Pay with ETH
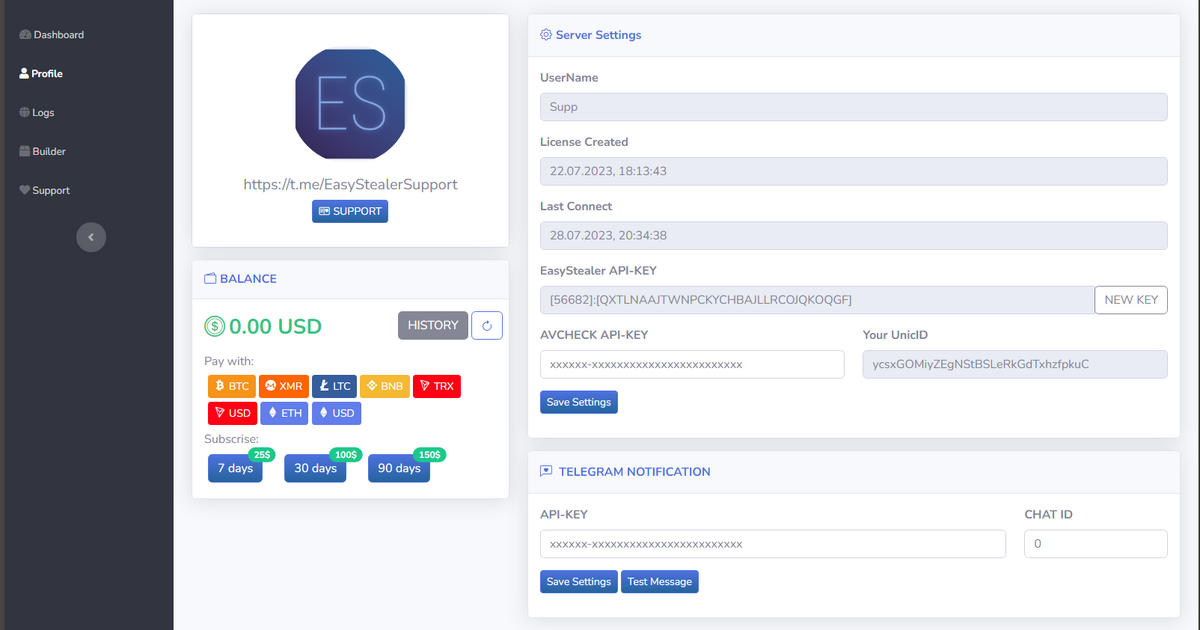The width and height of the screenshot is (1200, 630). (x=284, y=413)
